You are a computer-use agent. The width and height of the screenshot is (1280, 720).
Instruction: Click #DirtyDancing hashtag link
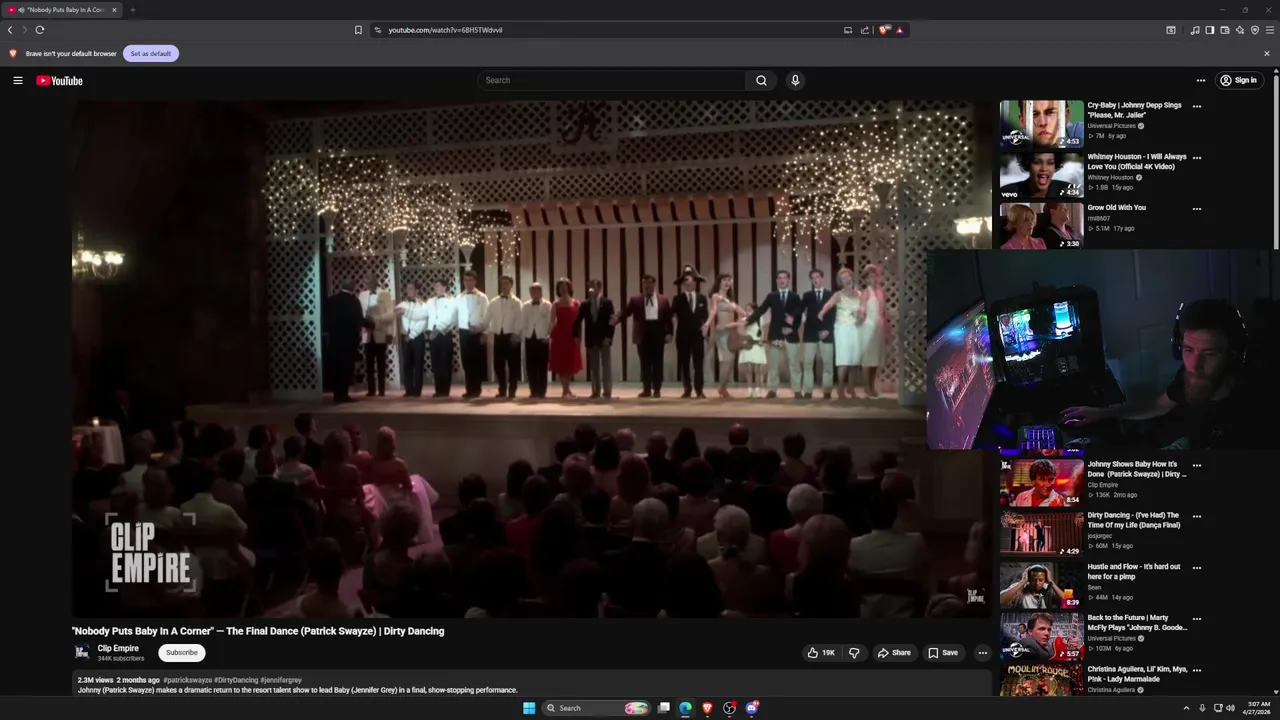pyautogui.click(x=236, y=680)
